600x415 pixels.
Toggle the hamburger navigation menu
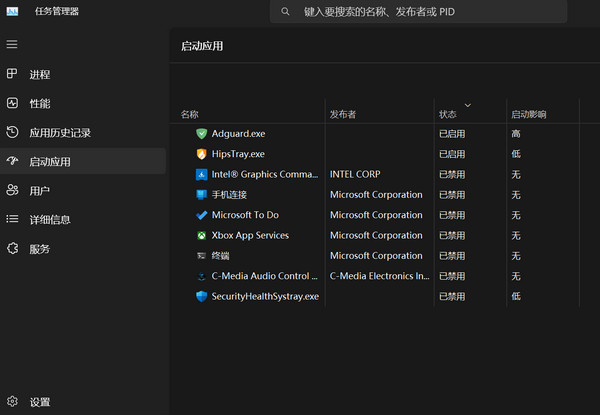coord(12,44)
